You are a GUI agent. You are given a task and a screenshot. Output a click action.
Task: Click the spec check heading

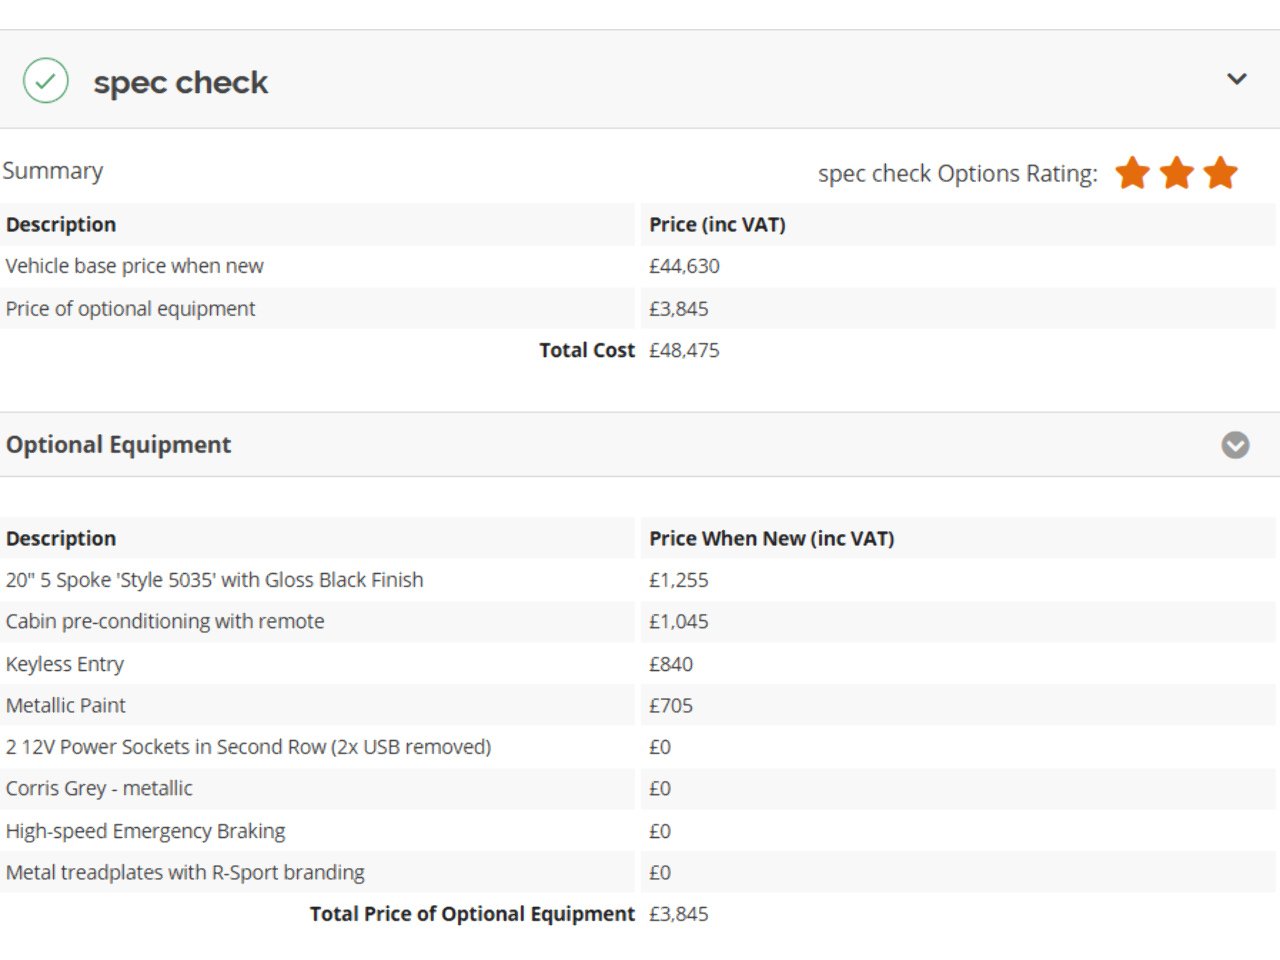coord(181,82)
